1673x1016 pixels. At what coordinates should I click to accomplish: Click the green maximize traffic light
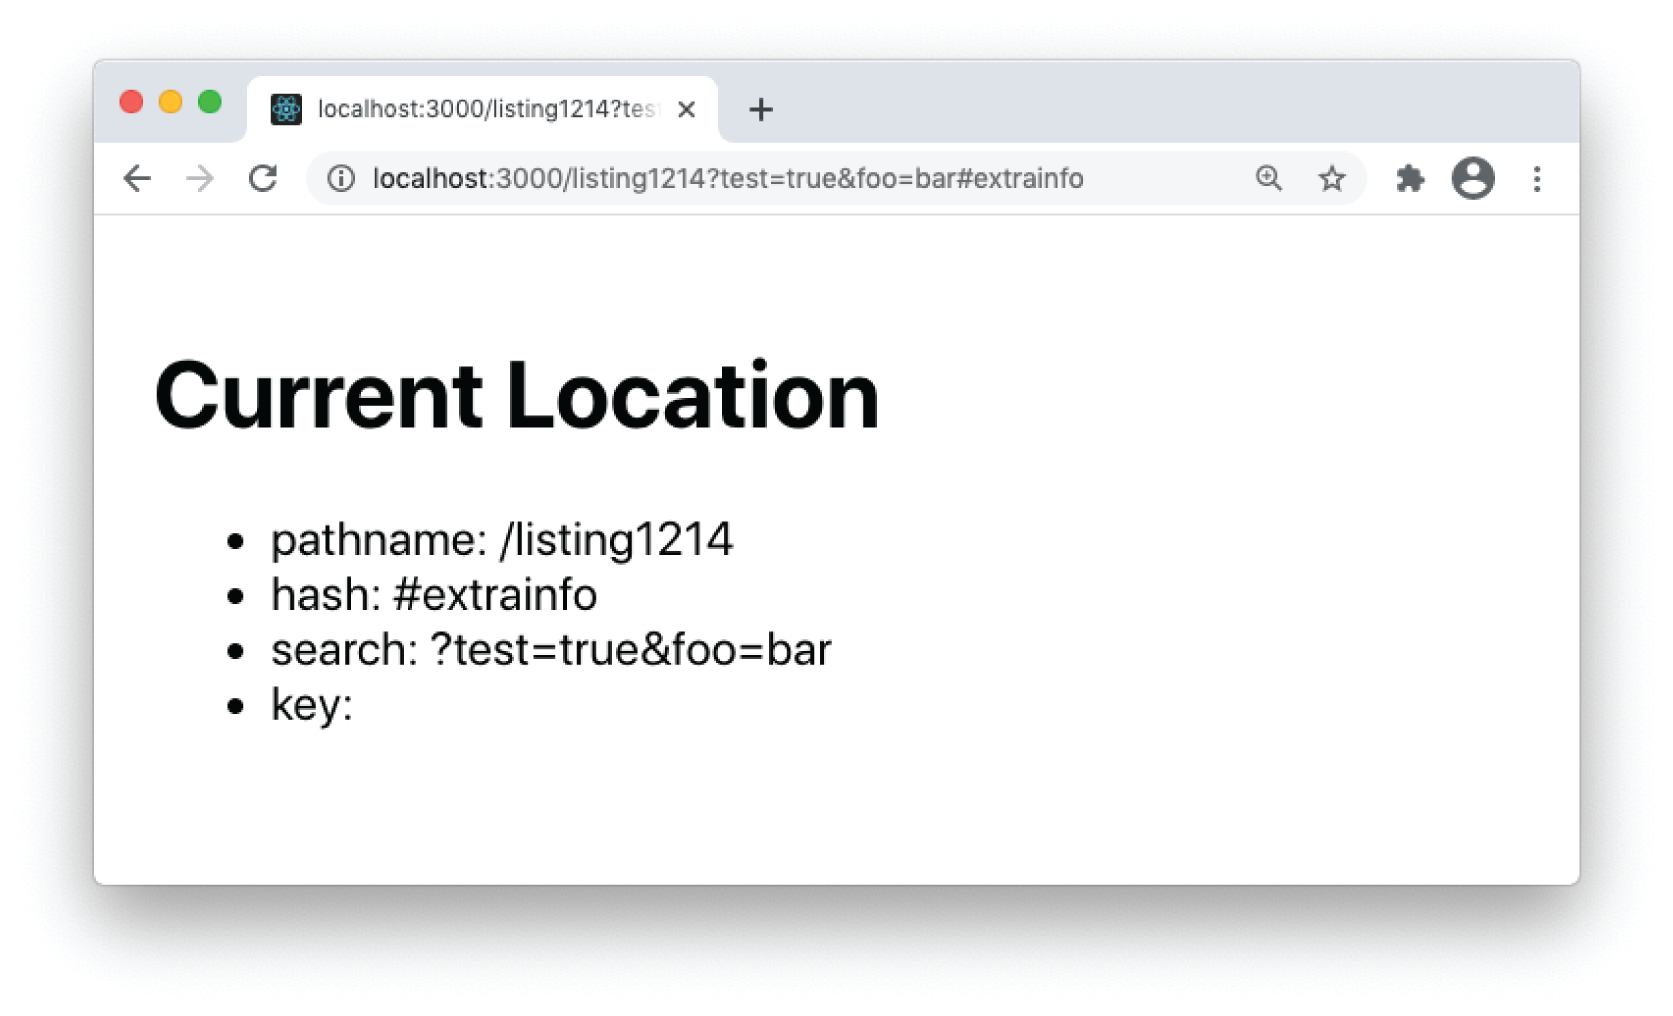click(x=209, y=101)
